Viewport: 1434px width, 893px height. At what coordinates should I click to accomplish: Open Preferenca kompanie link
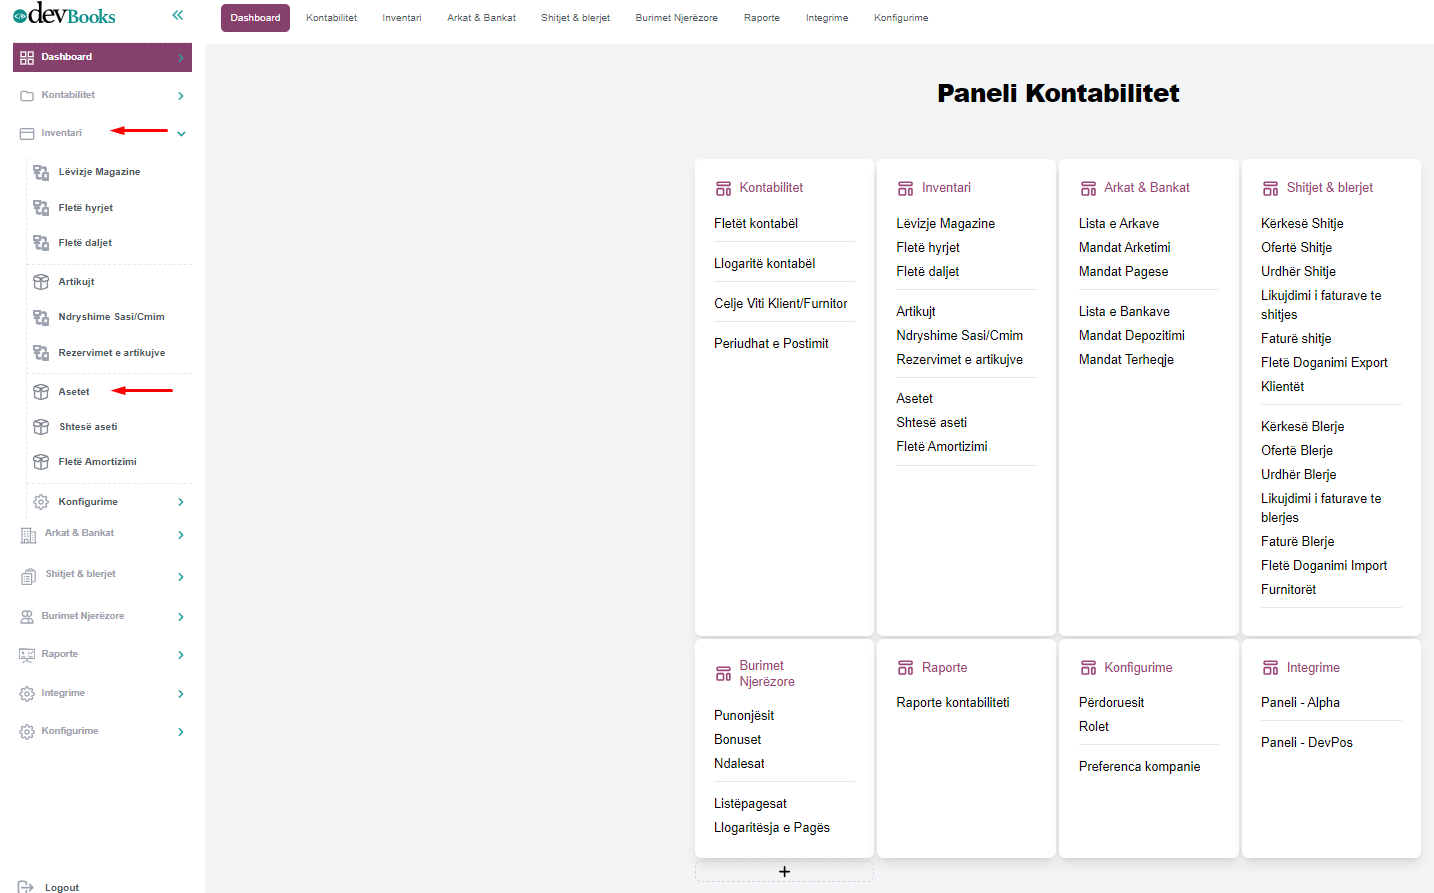pos(1139,767)
